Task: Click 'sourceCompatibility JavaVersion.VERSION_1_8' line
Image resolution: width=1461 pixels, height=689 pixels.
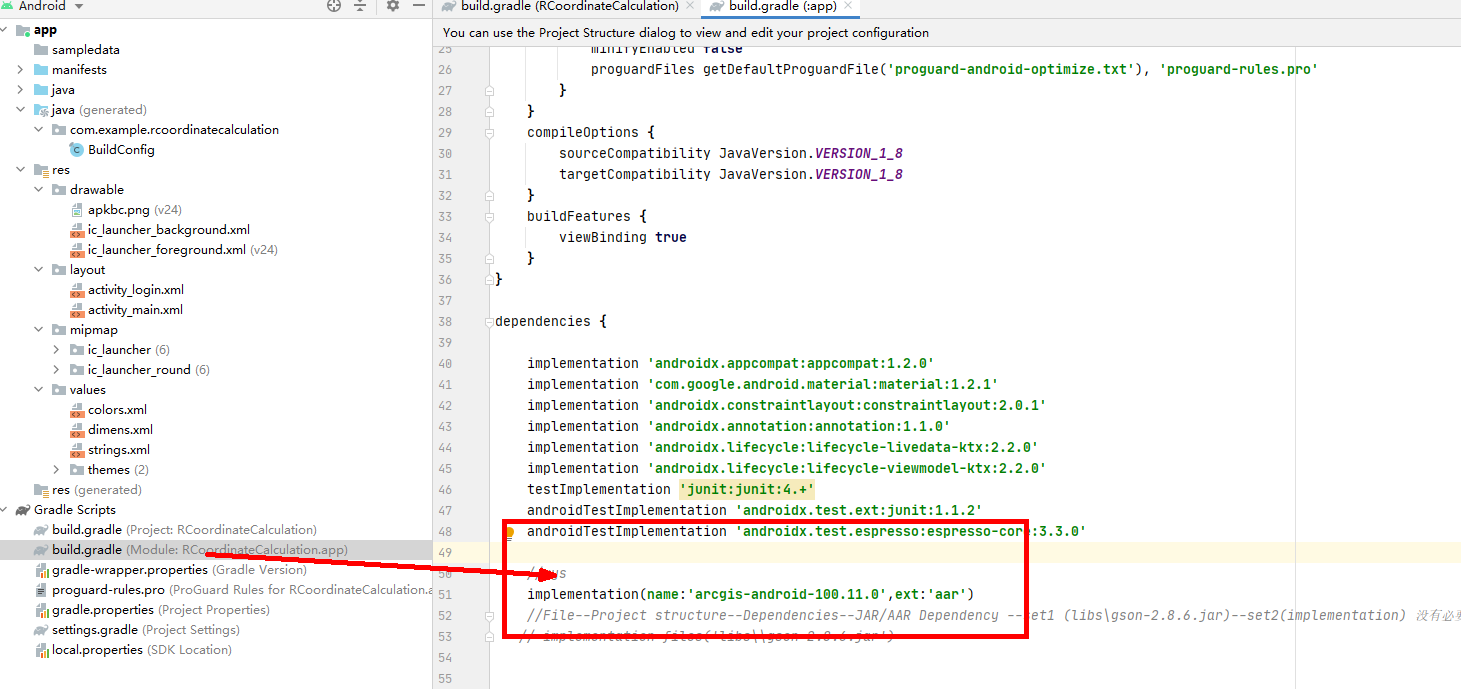Action: (730, 153)
